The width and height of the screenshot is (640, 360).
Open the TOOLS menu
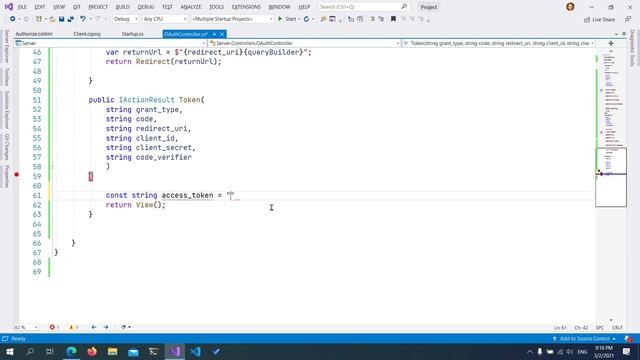pyautogui.click(x=216, y=7)
